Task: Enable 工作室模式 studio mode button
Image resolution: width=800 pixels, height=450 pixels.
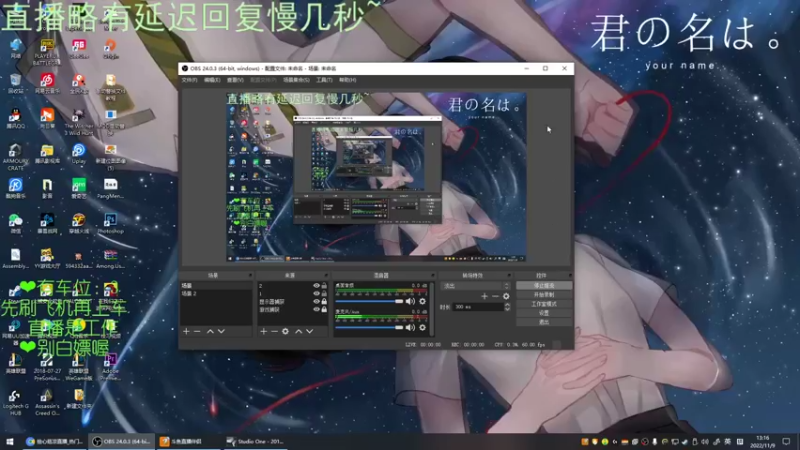Action: click(x=544, y=304)
